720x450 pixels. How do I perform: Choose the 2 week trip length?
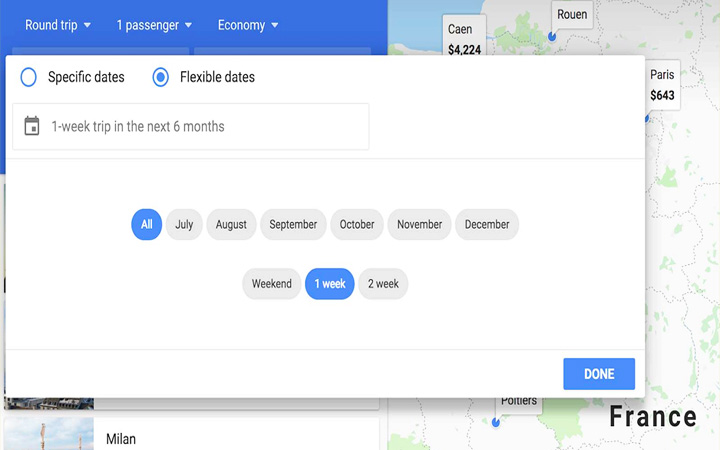[383, 284]
